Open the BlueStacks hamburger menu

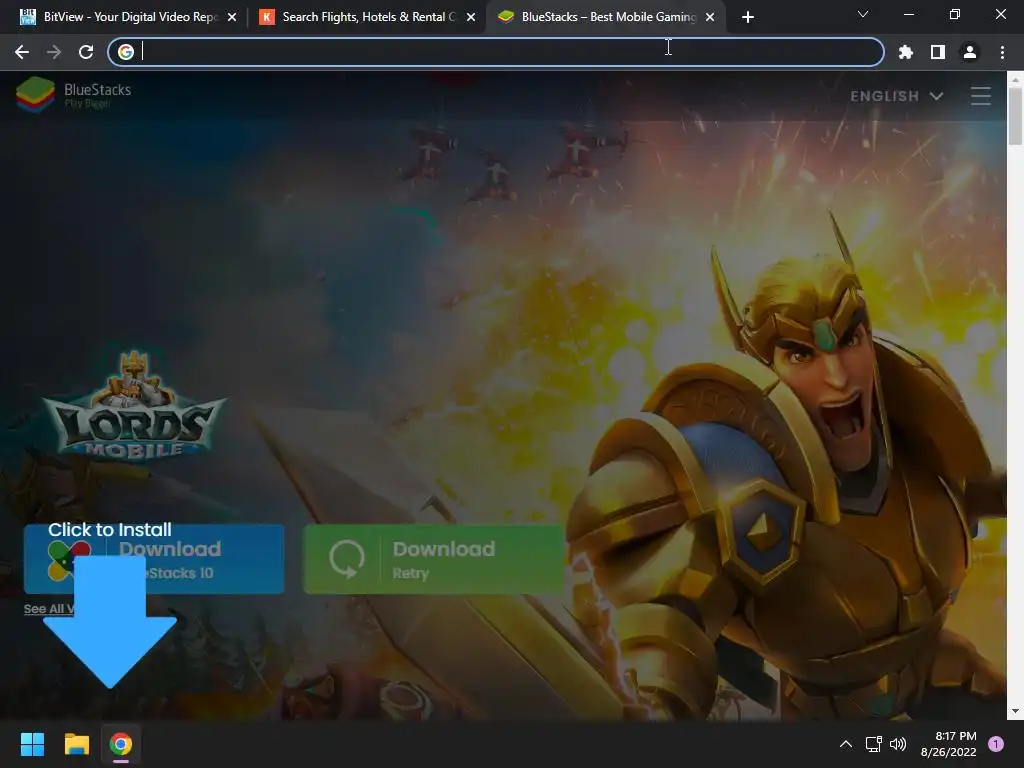[x=981, y=96]
